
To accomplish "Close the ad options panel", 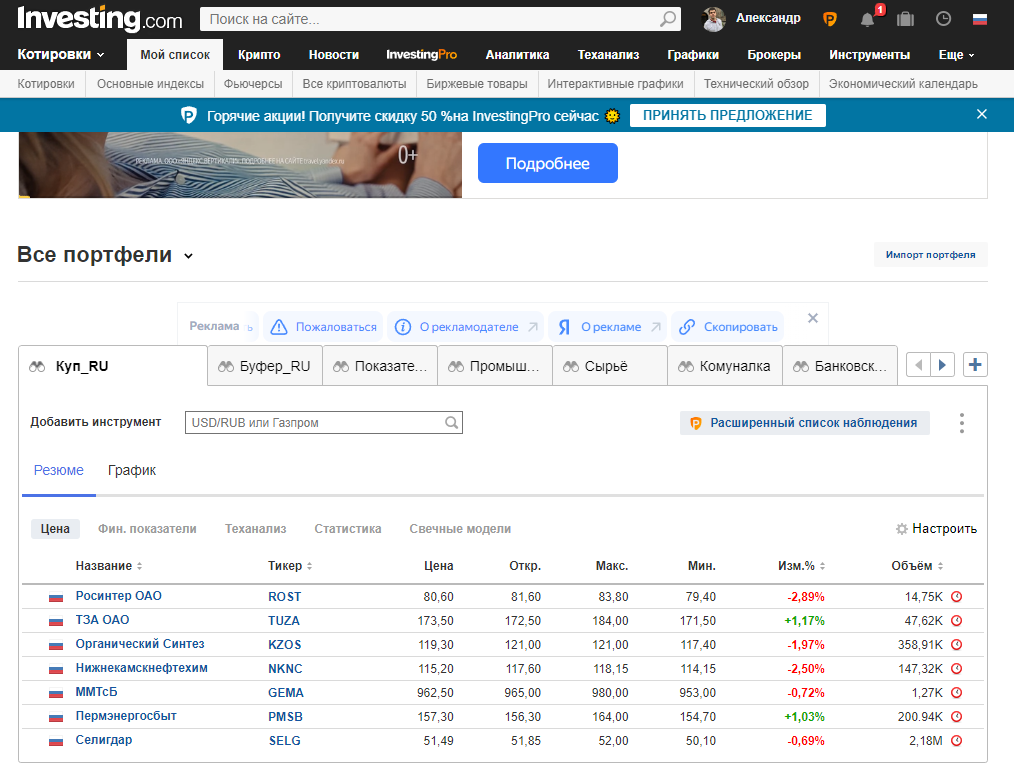I will click(813, 318).
